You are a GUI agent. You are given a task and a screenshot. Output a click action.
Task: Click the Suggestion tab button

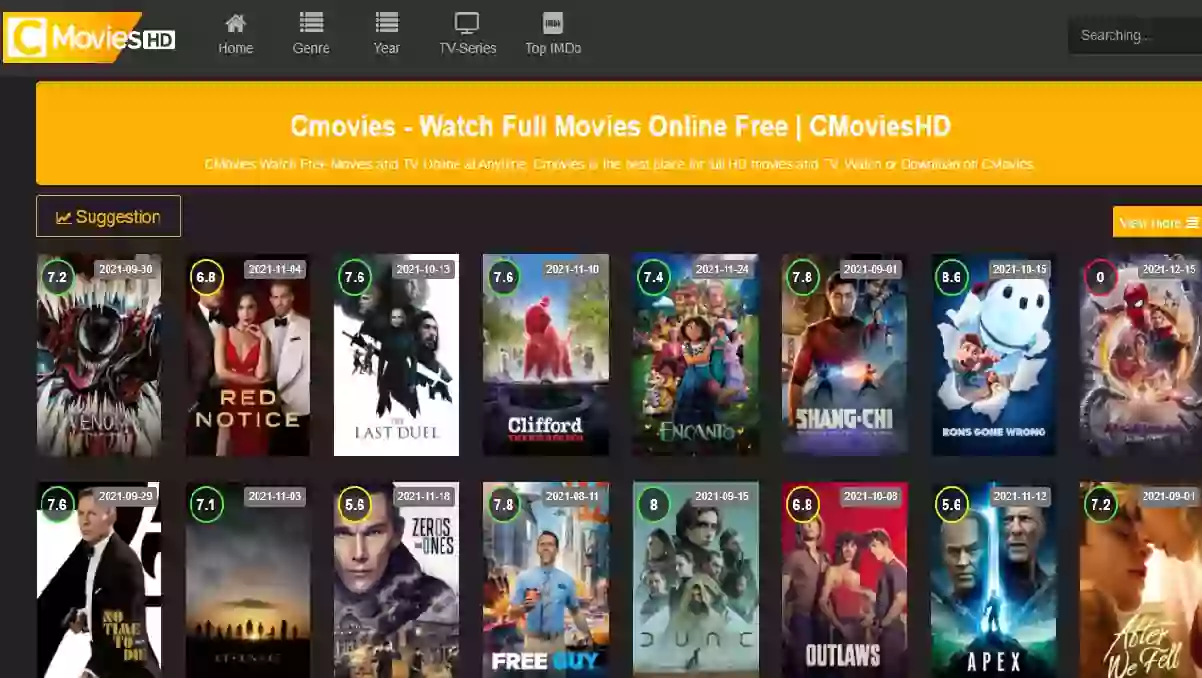coord(108,217)
